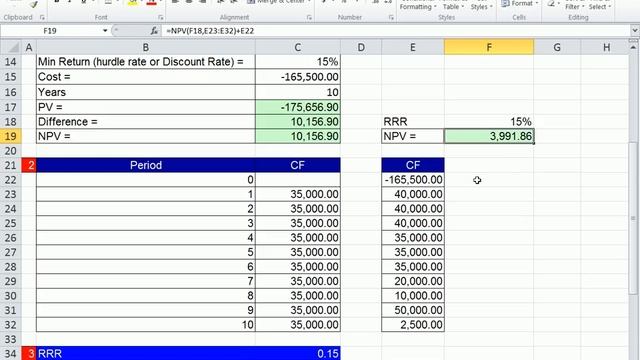Click -165,500.00 in column E row 22
Viewport: 640px width, 360px height.
(x=413, y=180)
